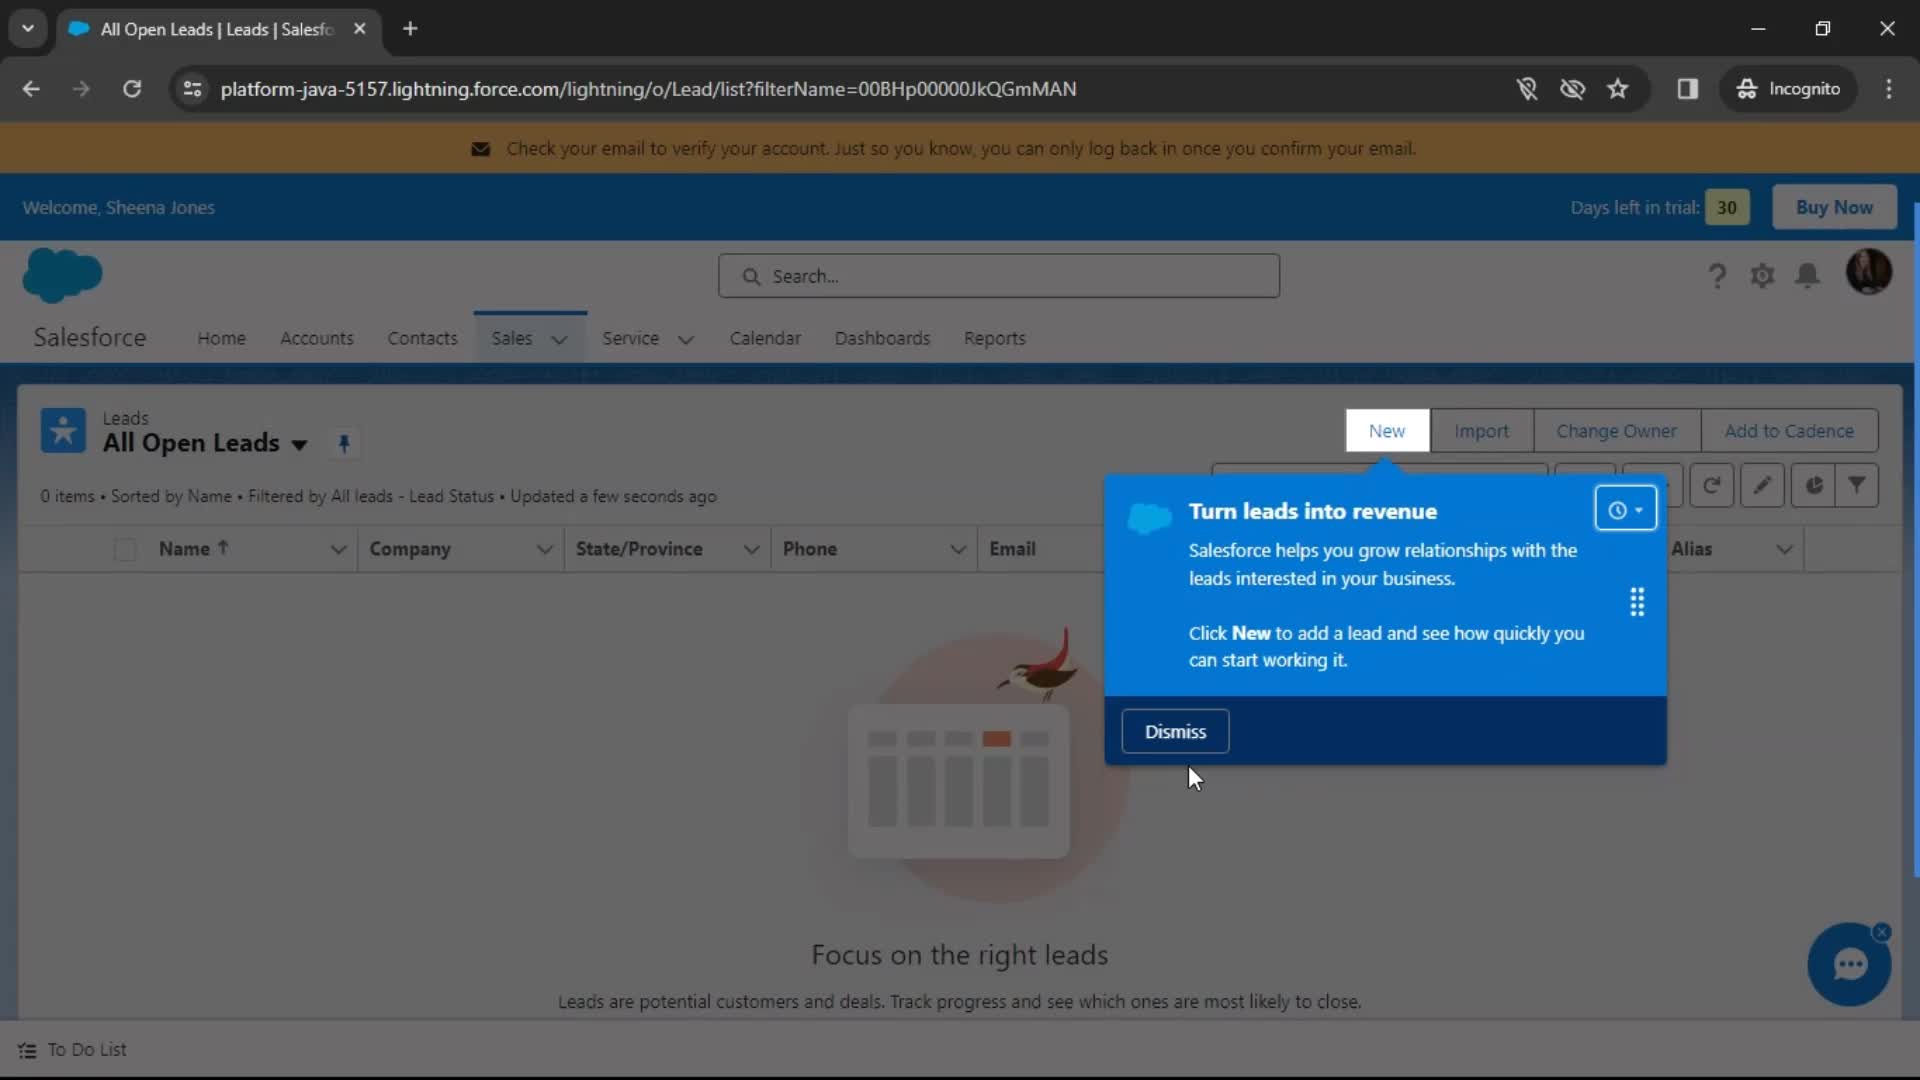This screenshot has width=1920, height=1080.
Task: Open the help question mark icon
Action: coord(1717,275)
